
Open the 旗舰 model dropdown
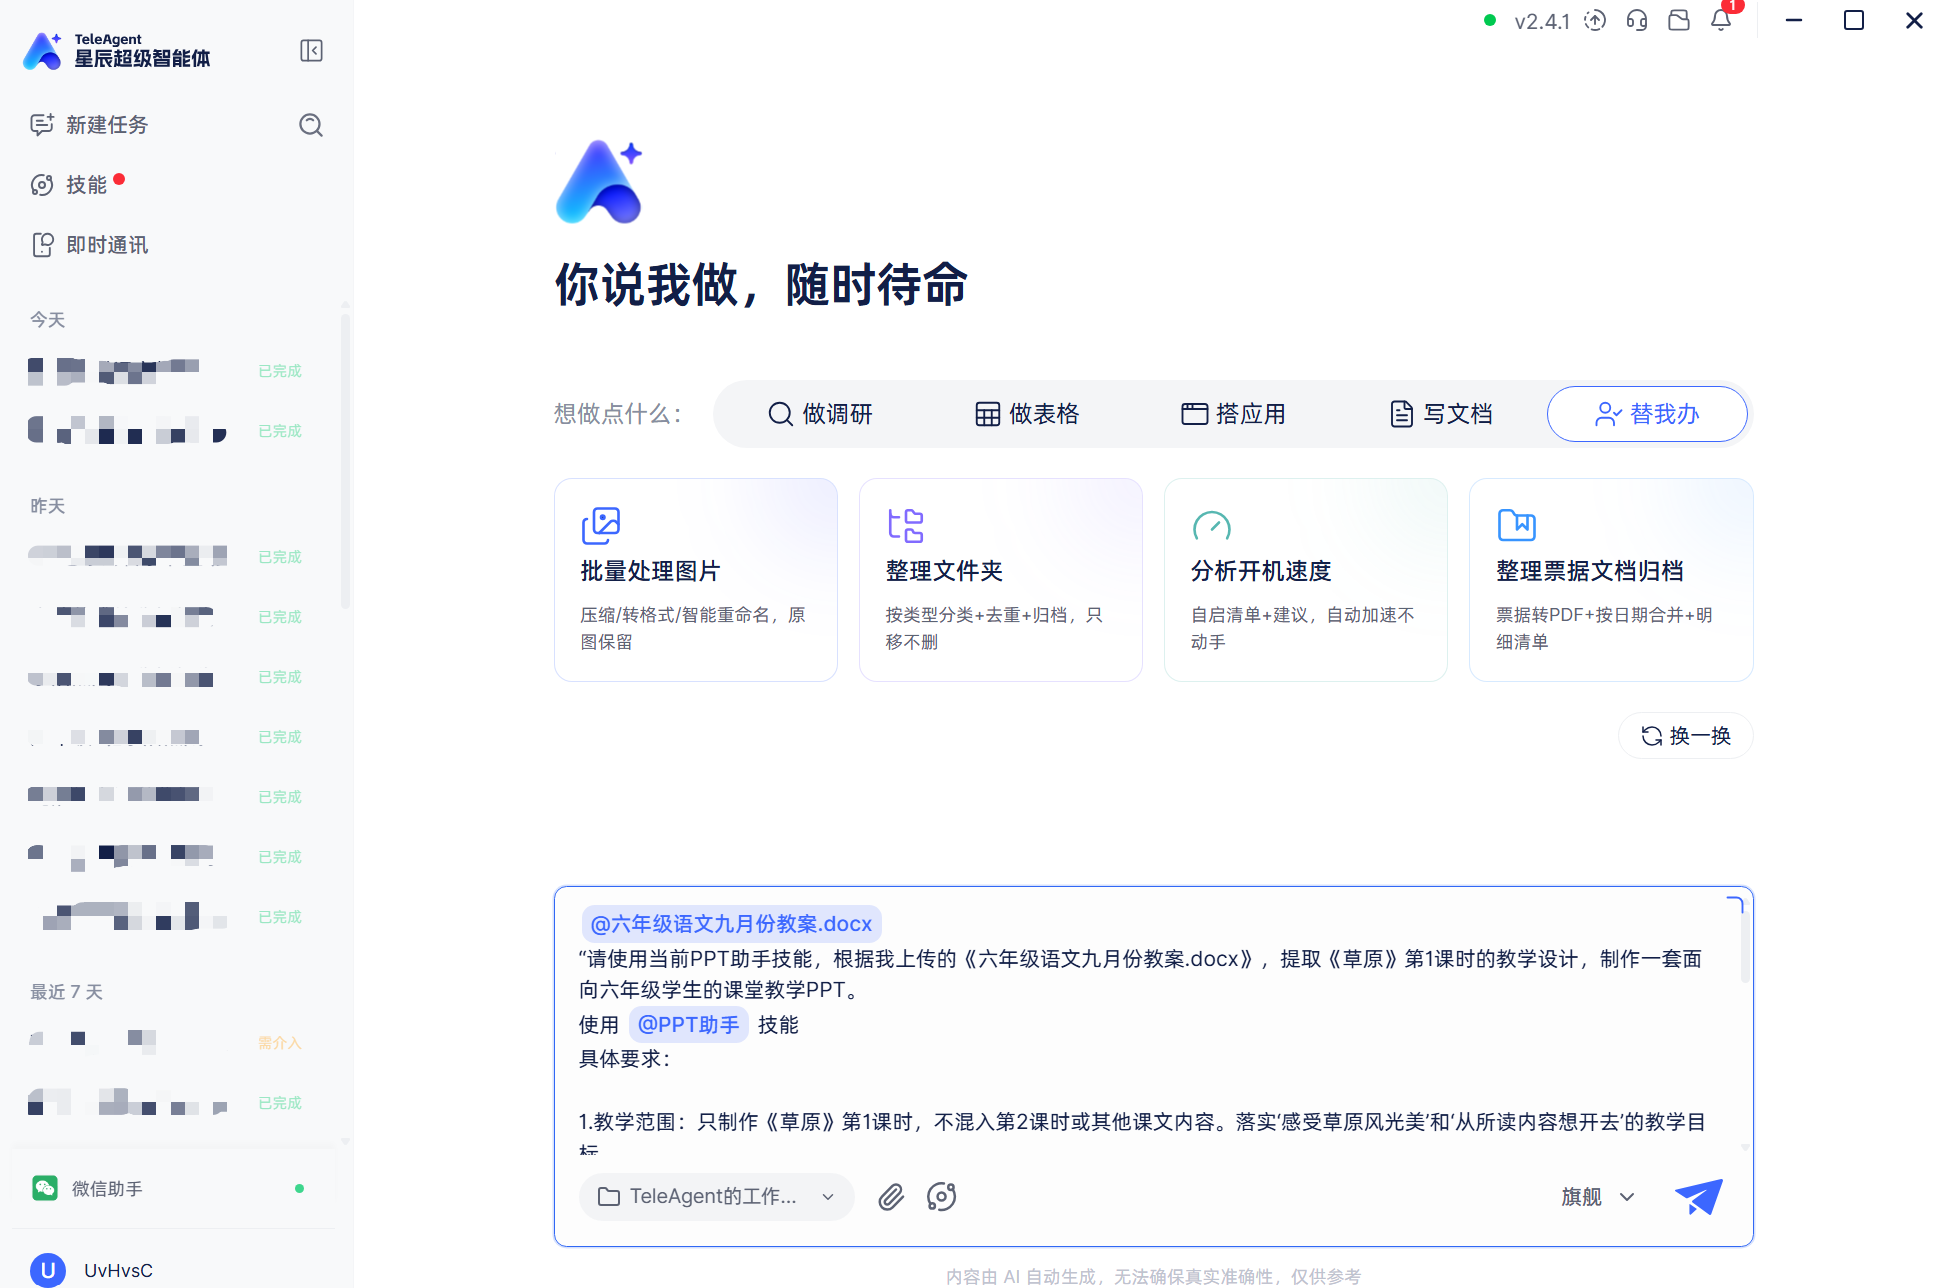tap(1598, 1197)
